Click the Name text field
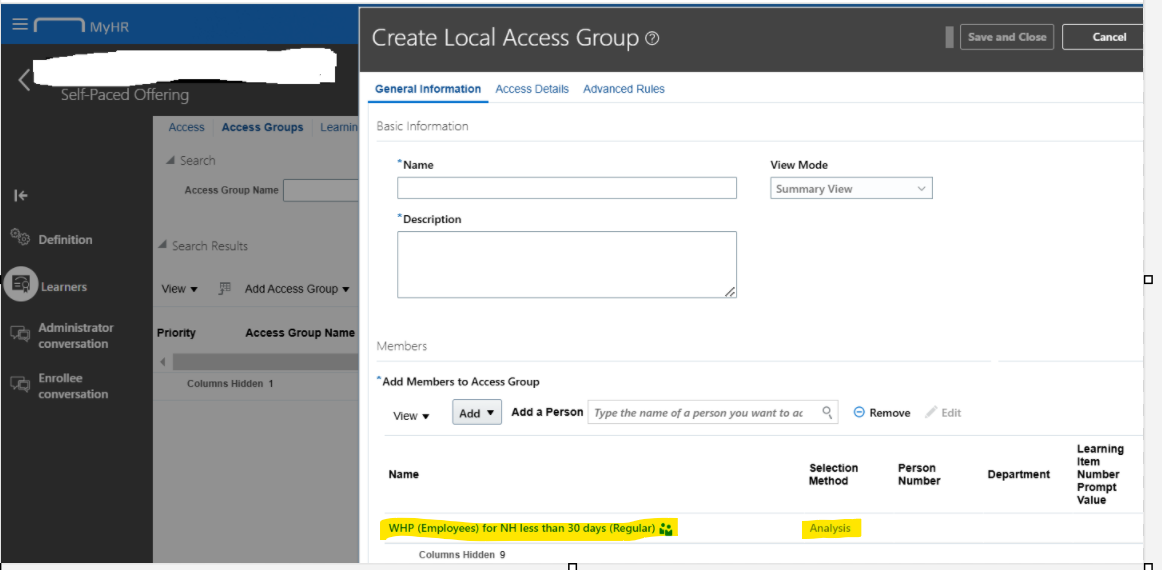 tap(567, 188)
